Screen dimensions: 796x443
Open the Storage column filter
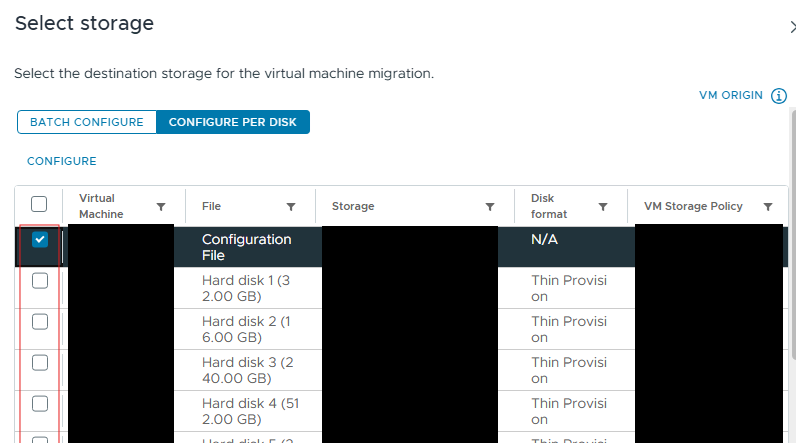tap(490, 207)
